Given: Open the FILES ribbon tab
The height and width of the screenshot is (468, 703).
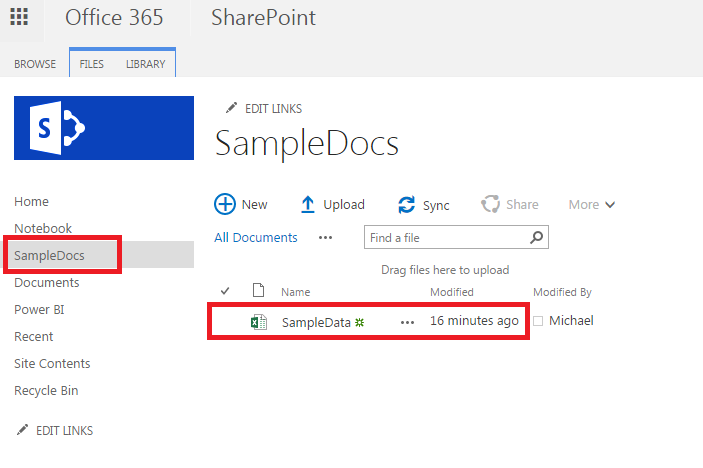Looking at the screenshot, I should click(91, 64).
